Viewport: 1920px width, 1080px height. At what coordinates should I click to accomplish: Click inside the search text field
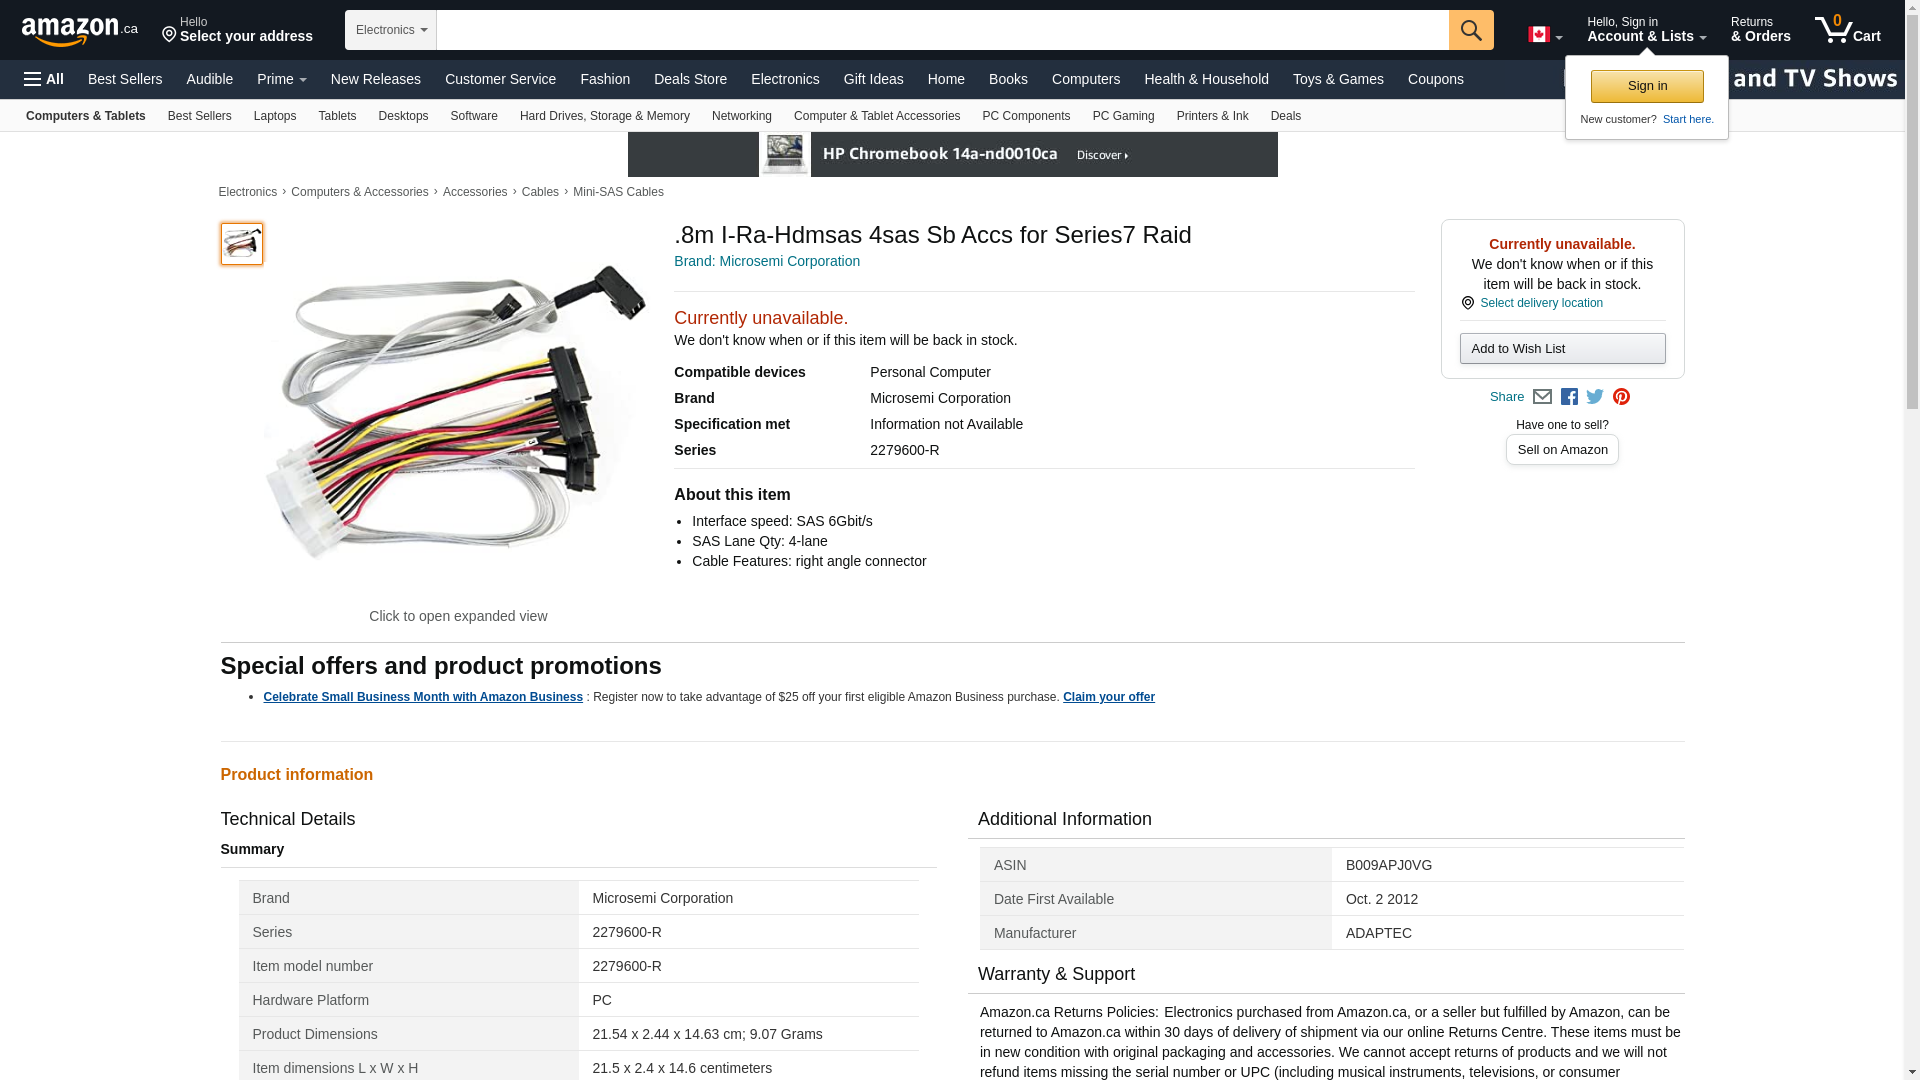(x=942, y=30)
